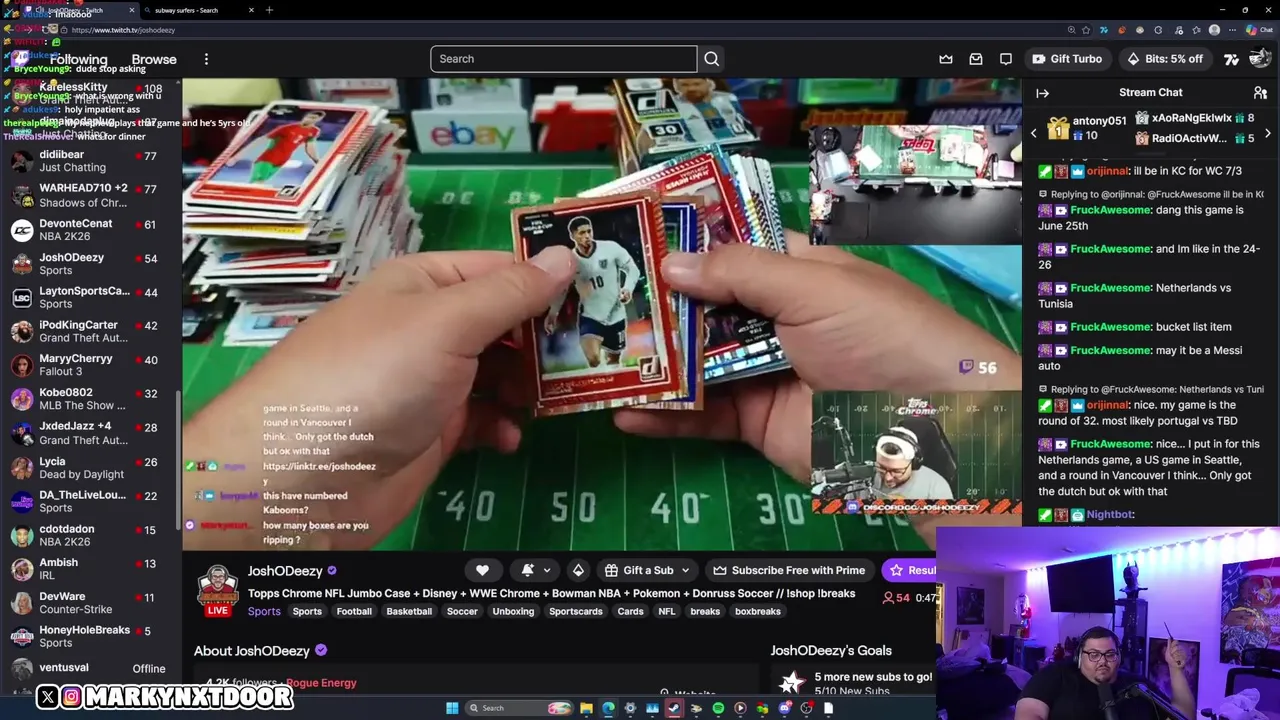Open Steam from the taskbar
This screenshot has width=1280, height=720.
click(x=674, y=708)
